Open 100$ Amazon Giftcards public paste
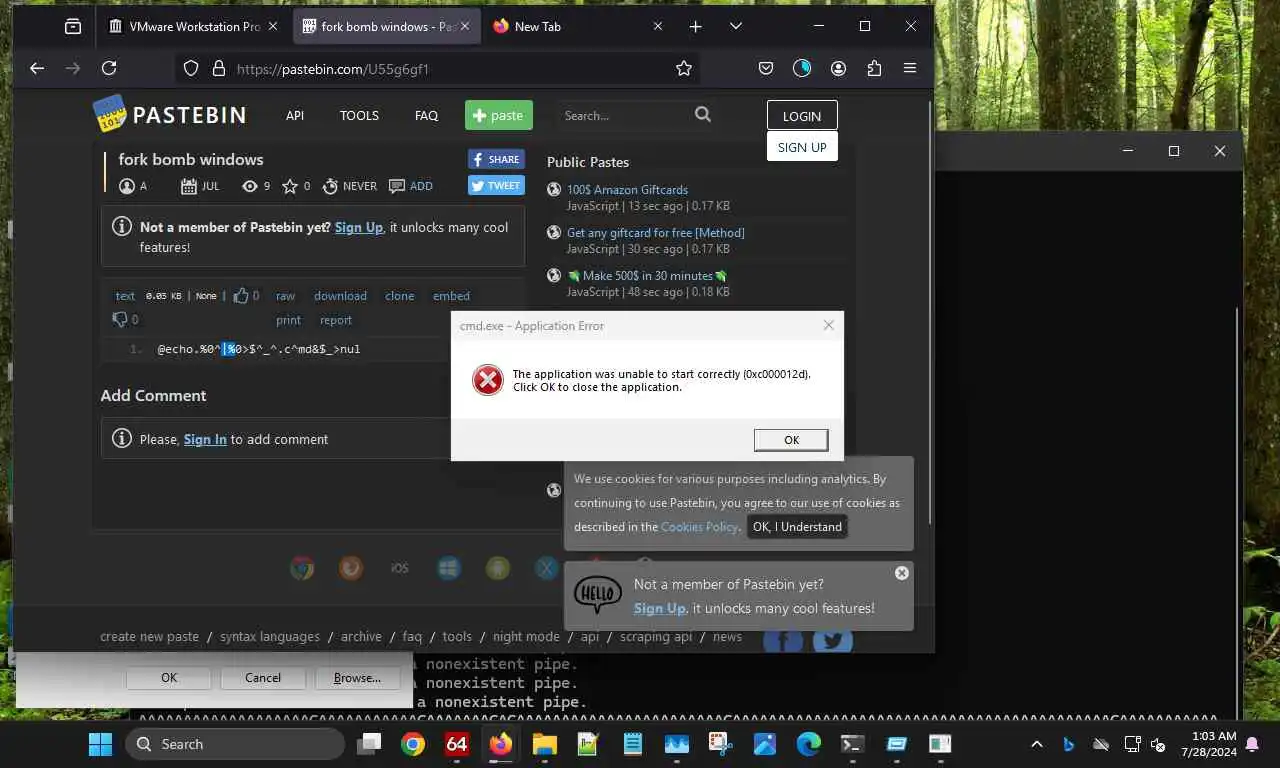Screen dimensions: 1280x768 (627, 189)
